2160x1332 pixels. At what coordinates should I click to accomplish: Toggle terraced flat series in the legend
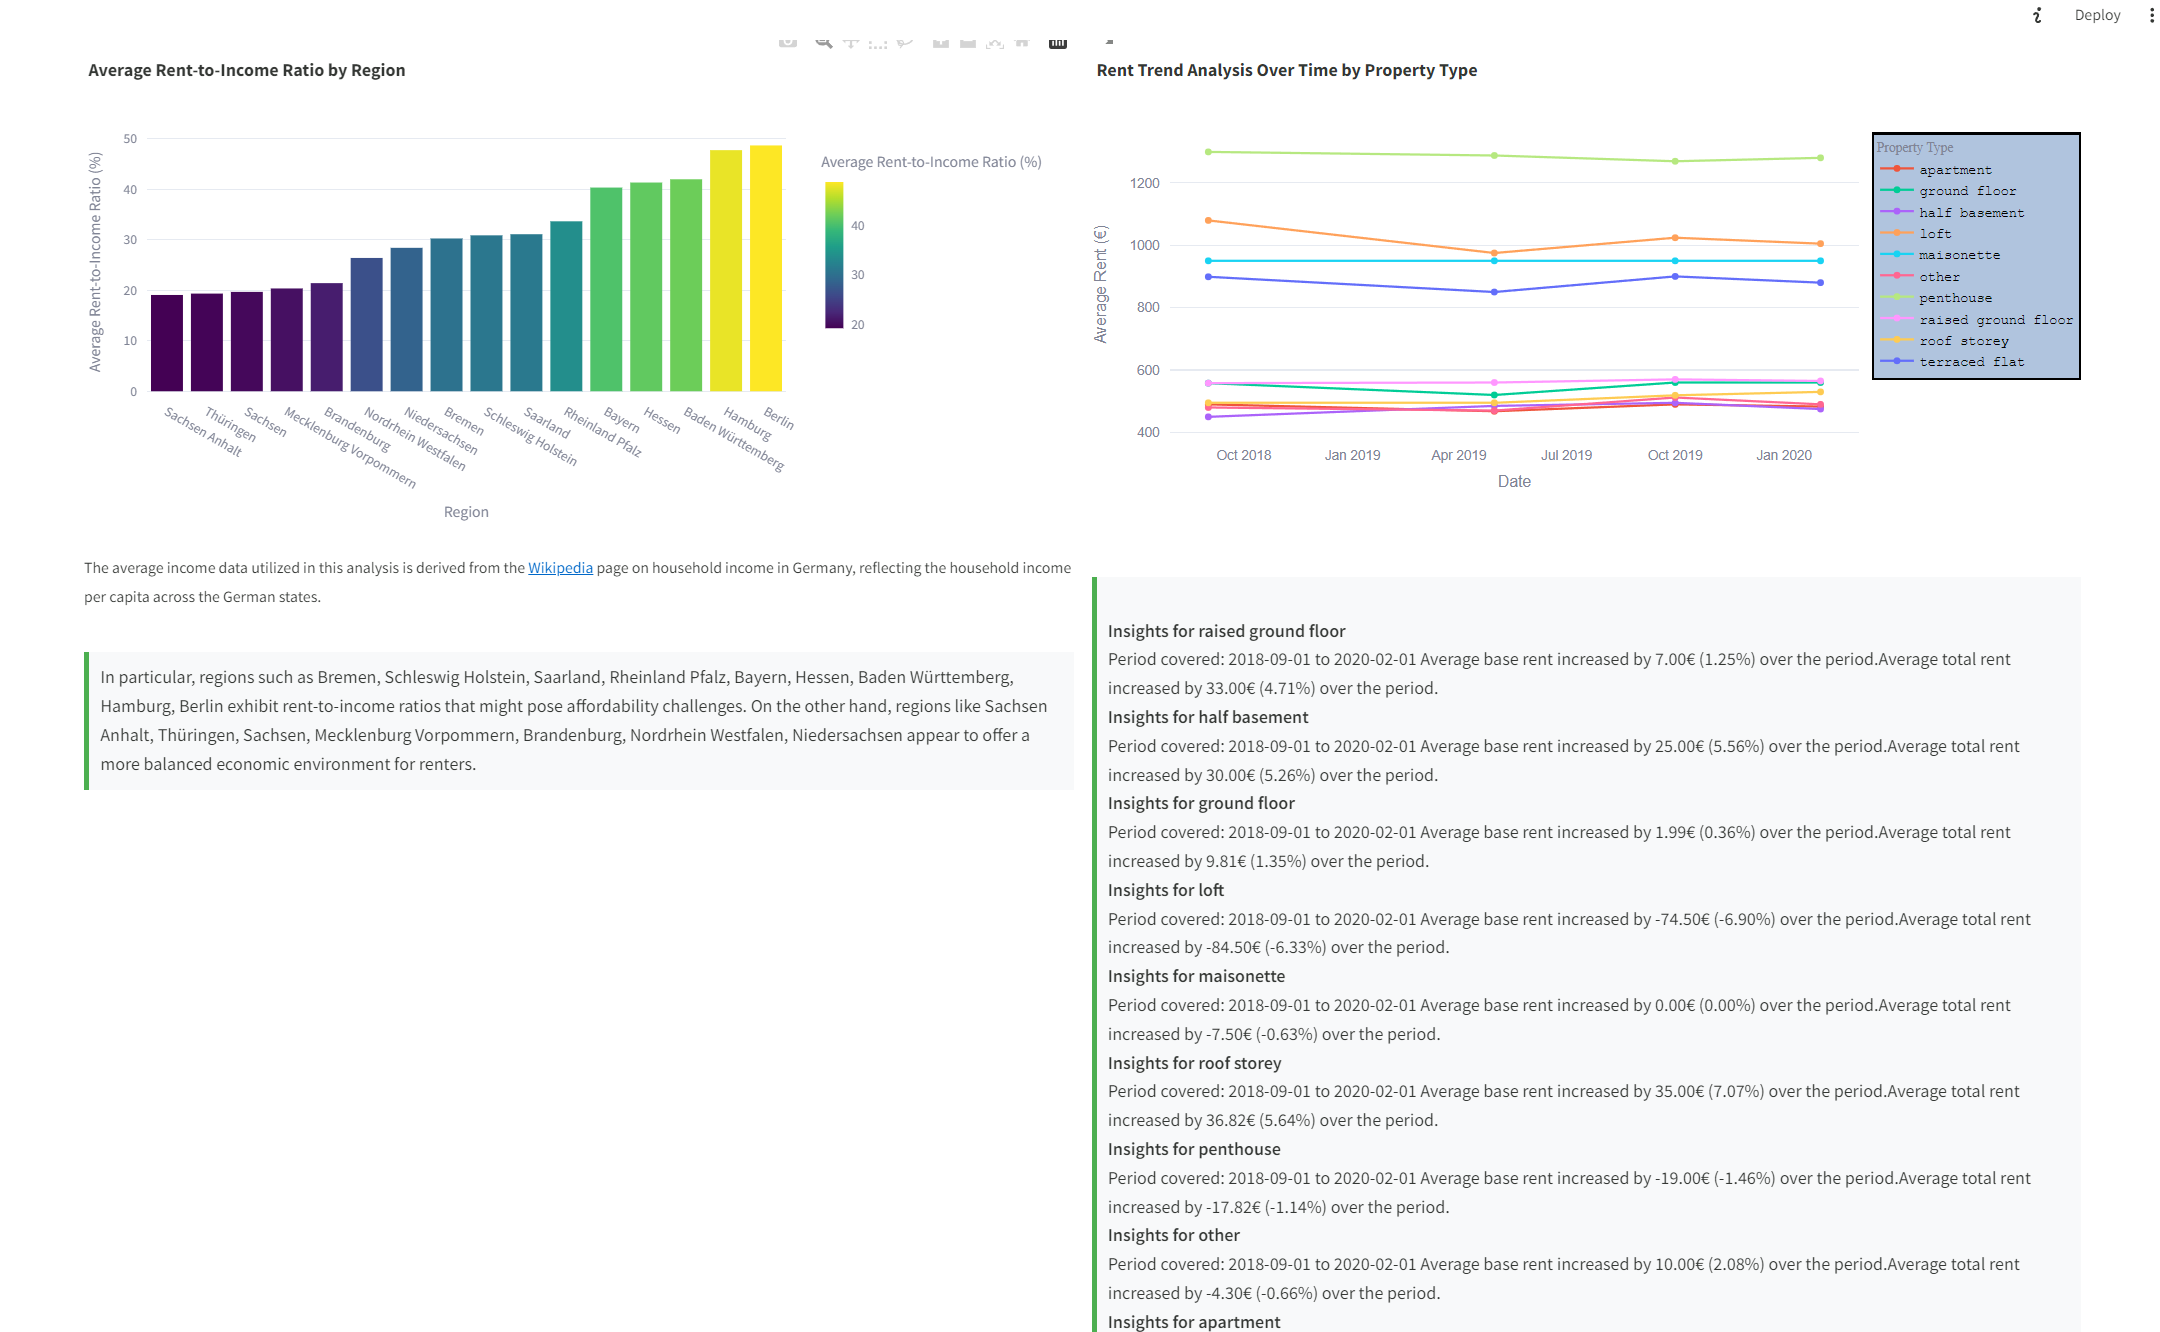[x=1970, y=362]
